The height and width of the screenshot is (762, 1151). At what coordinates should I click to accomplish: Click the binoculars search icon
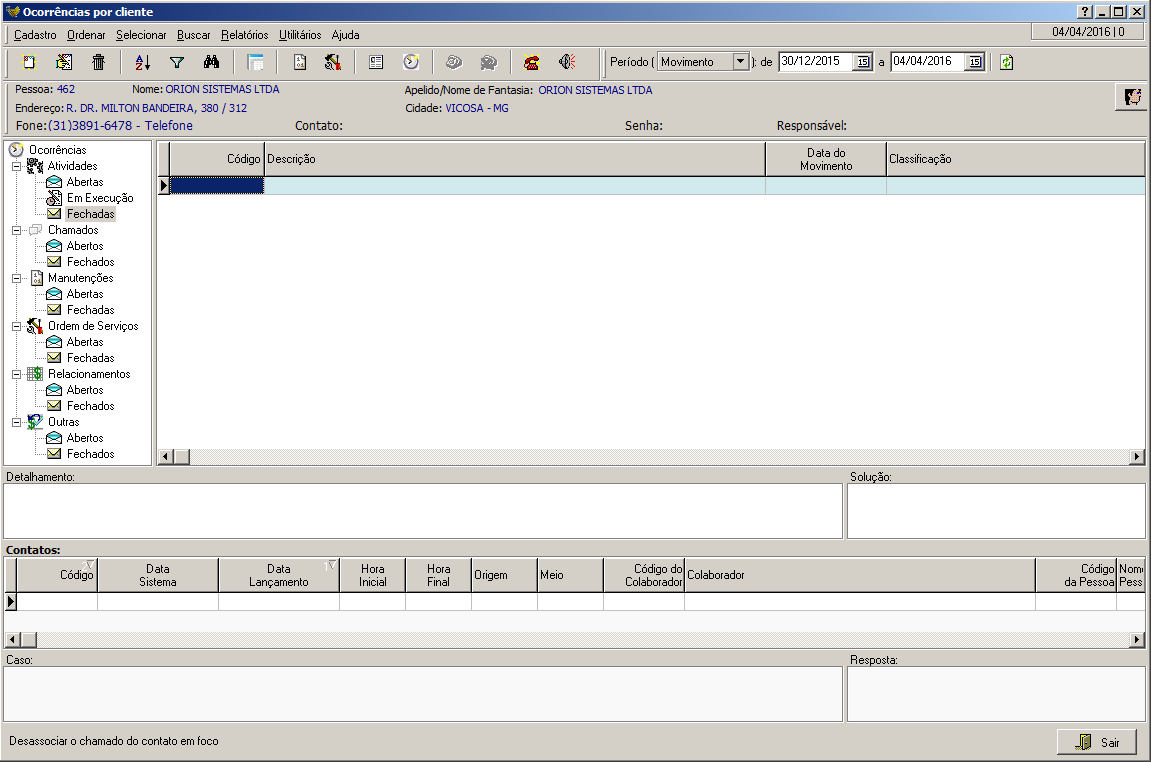pos(211,62)
